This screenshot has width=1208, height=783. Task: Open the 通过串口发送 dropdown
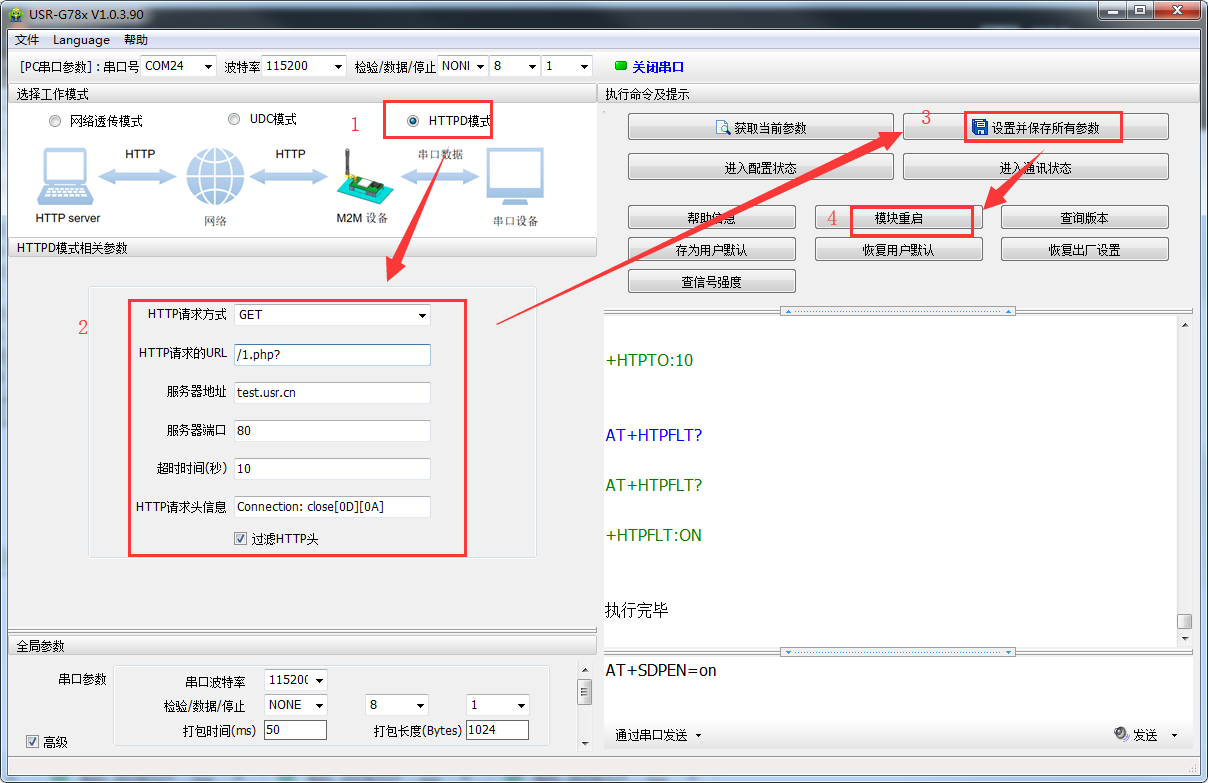coord(658,735)
